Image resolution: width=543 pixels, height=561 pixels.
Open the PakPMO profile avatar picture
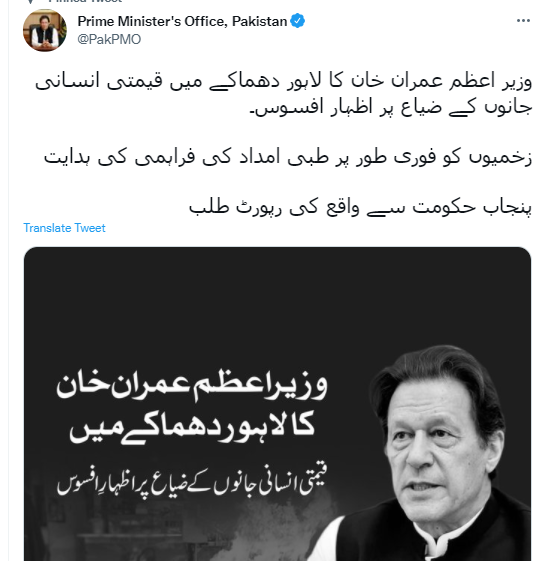click(45, 30)
